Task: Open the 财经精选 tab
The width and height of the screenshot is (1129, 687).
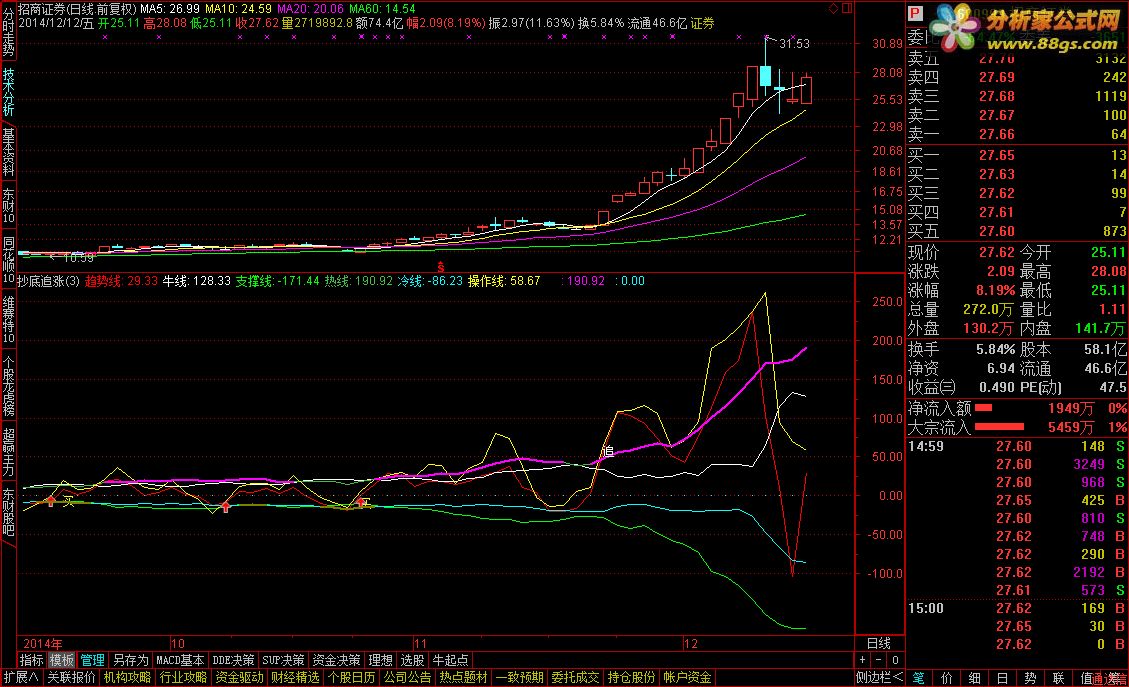Action: [295, 678]
